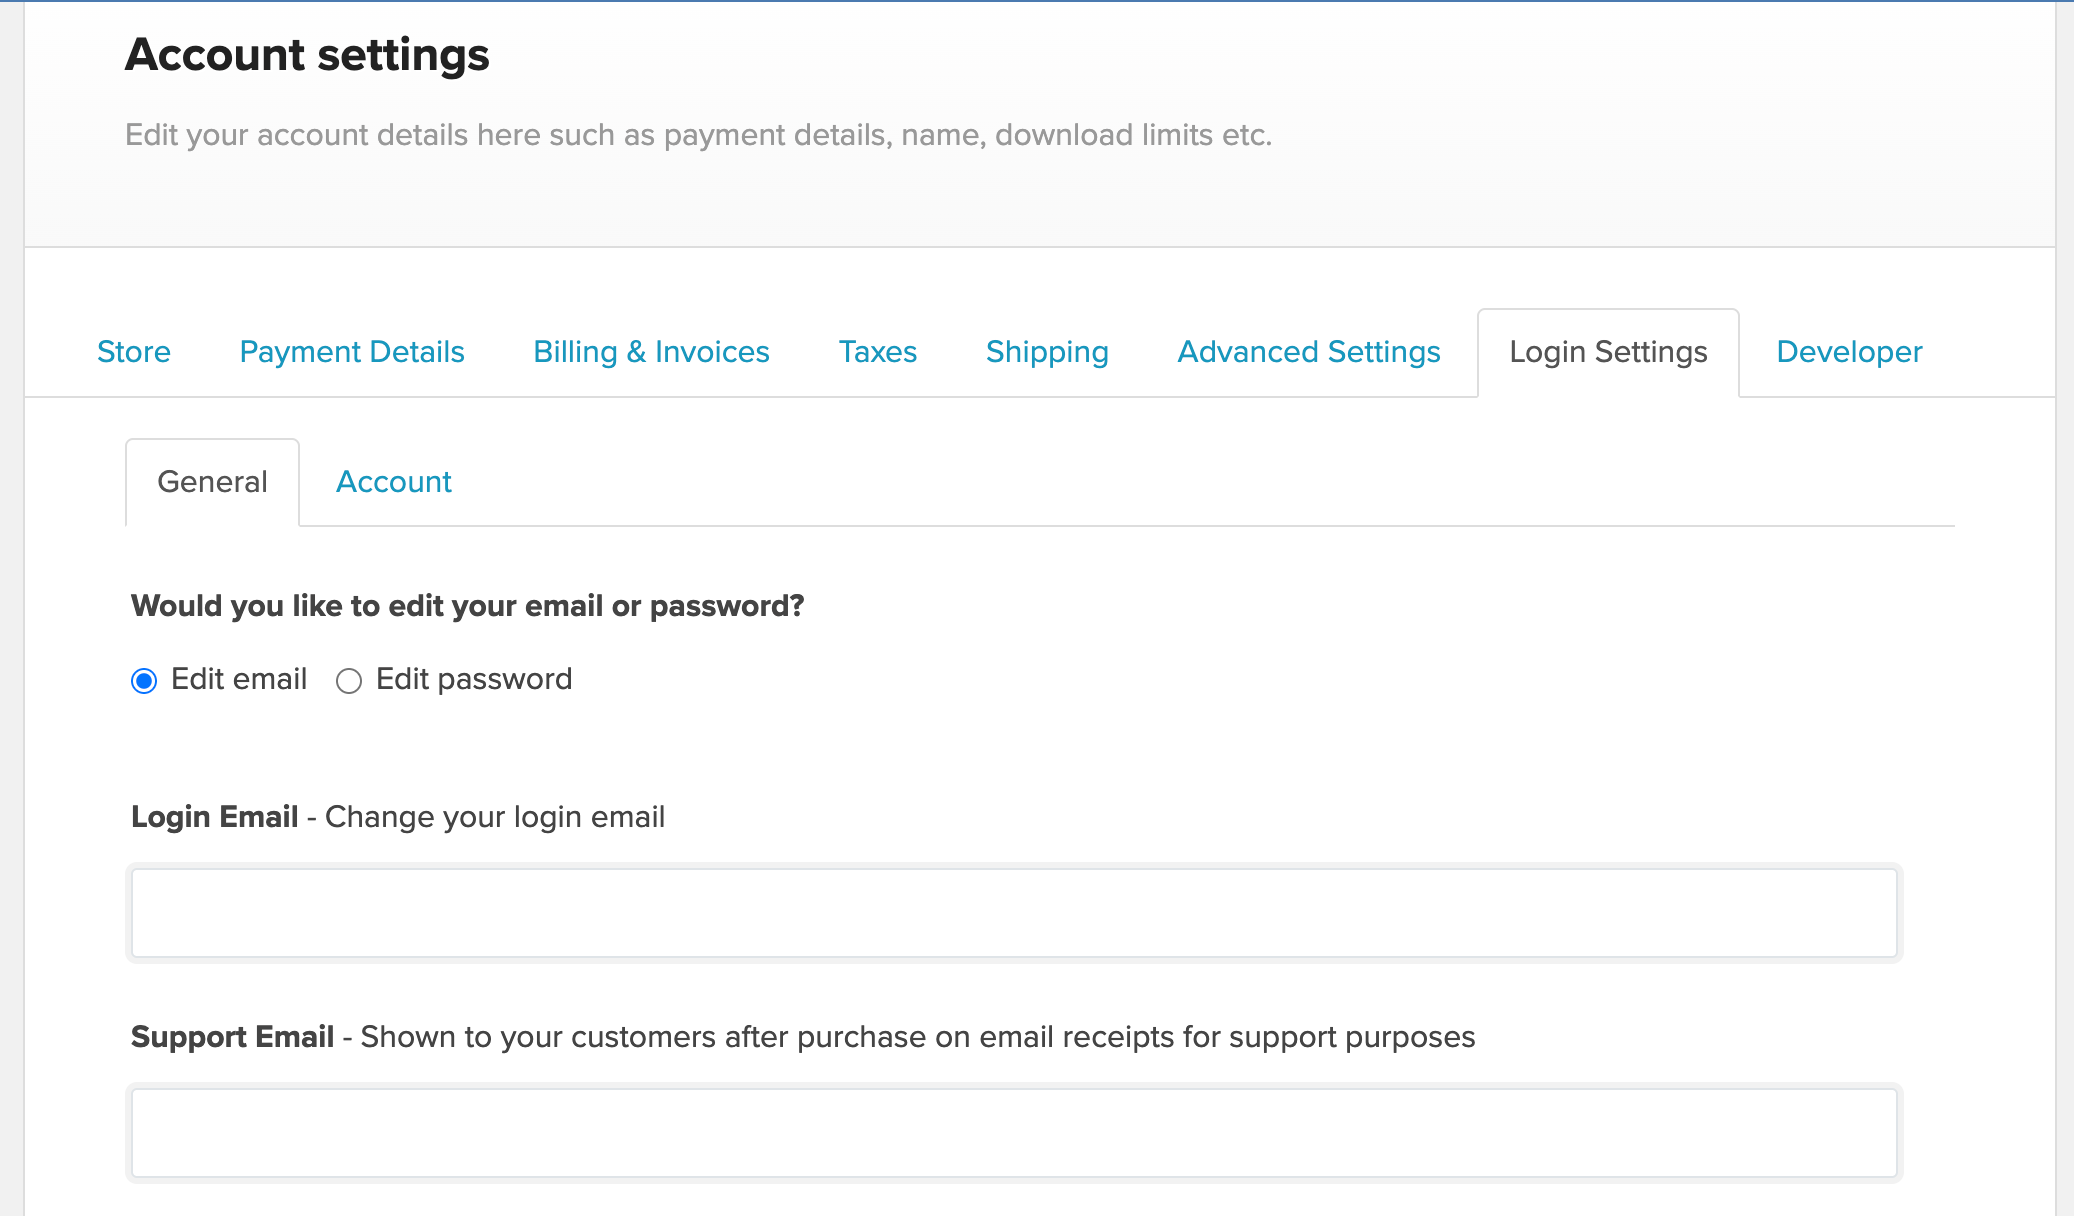This screenshot has width=2074, height=1216.
Task: Click the 'Account settings' page heading
Action: point(307,54)
